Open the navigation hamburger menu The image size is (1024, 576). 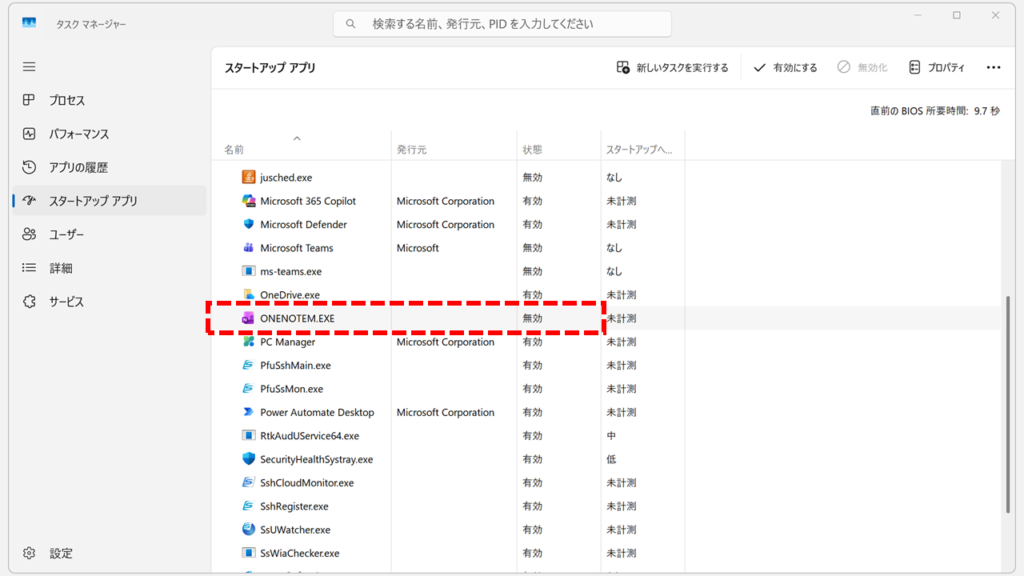[x=29, y=66]
